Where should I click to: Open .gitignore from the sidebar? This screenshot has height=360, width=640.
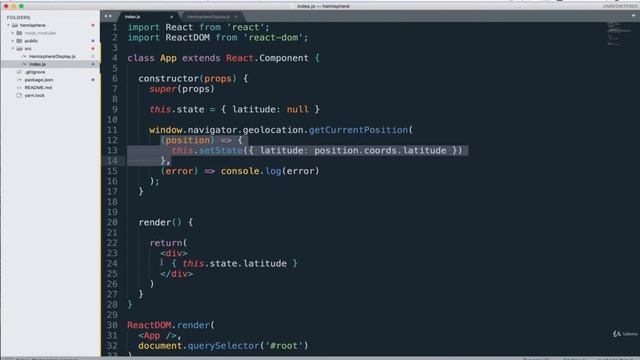click(35, 72)
